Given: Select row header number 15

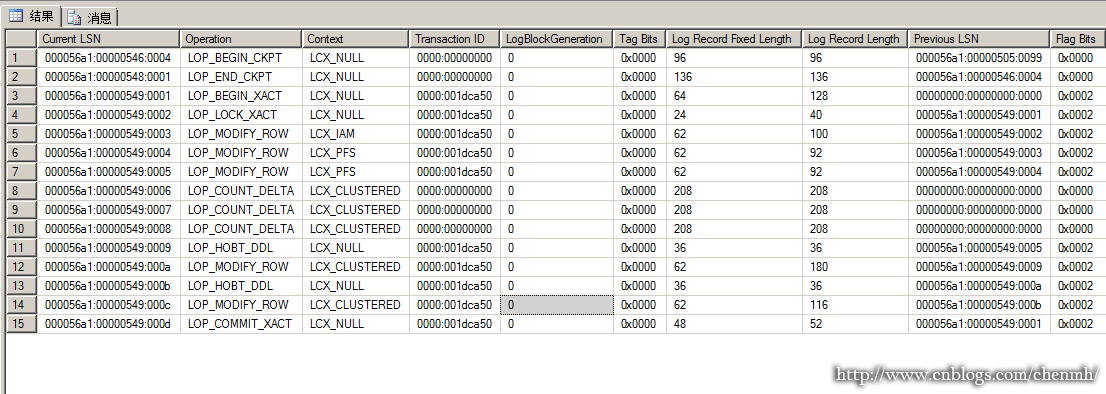Looking at the screenshot, I should tap(21, 324).
